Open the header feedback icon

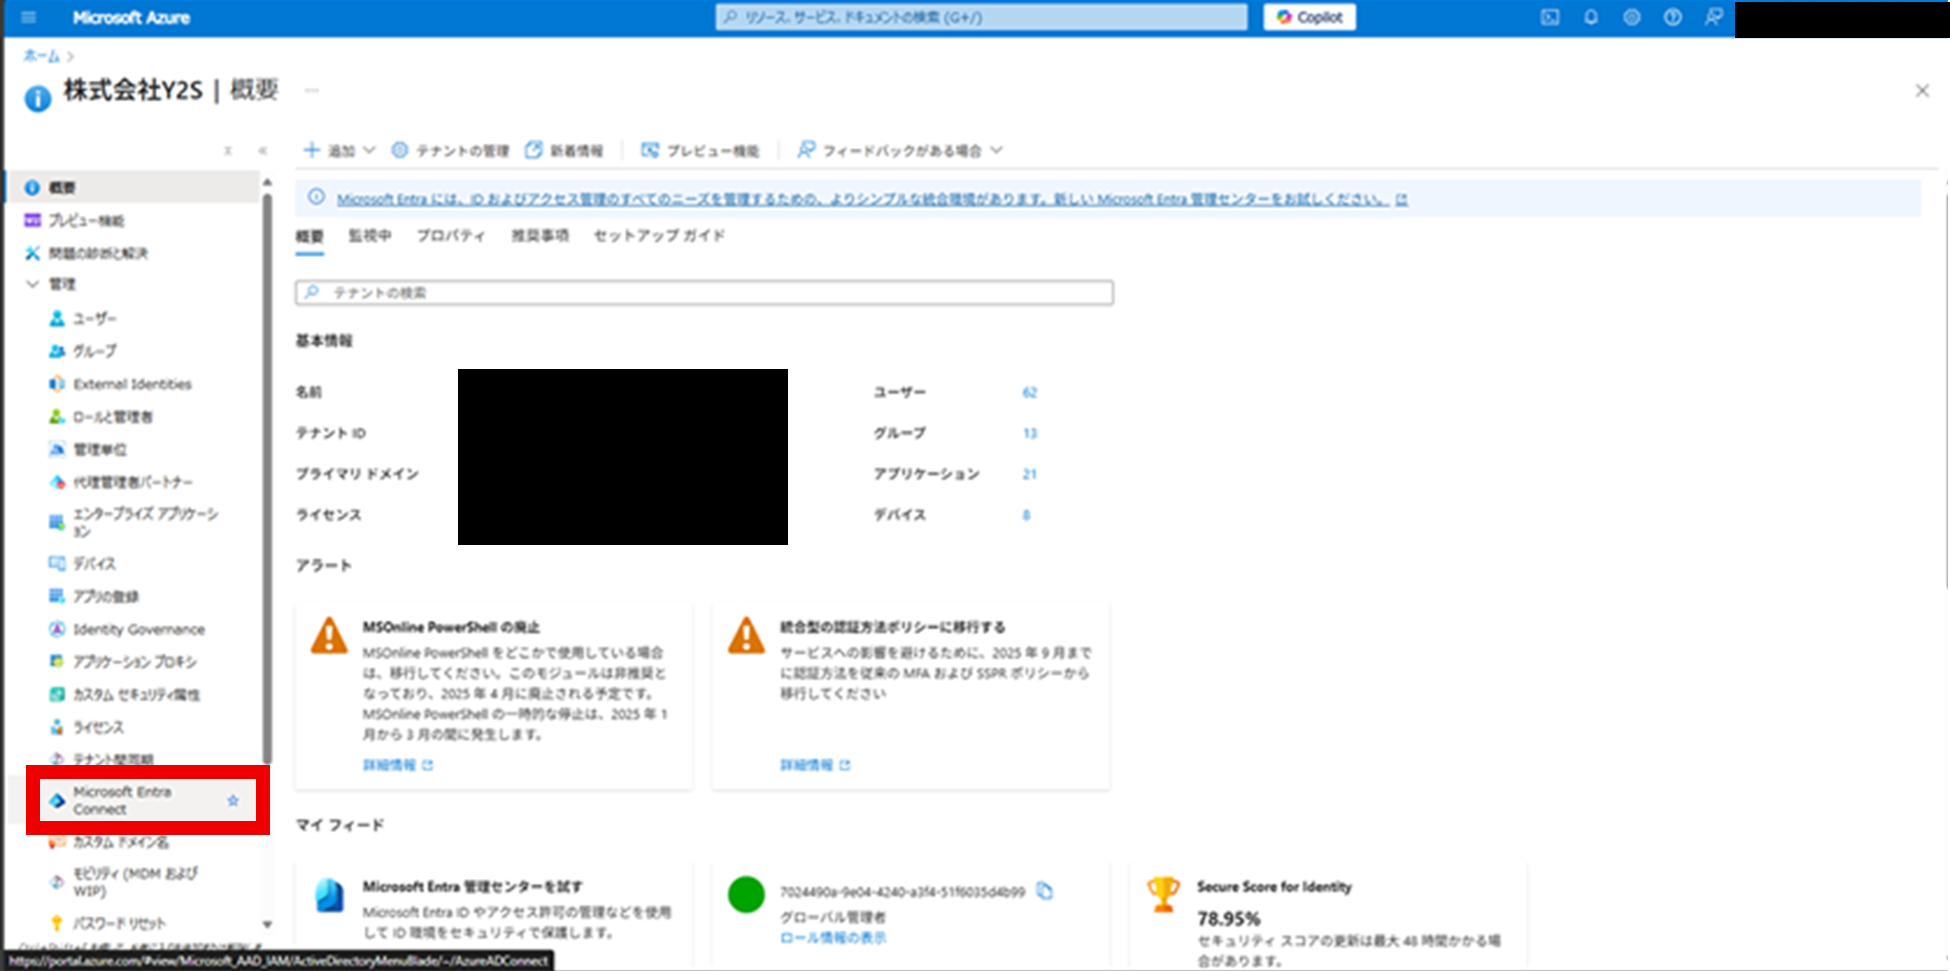pos(1714,17)
